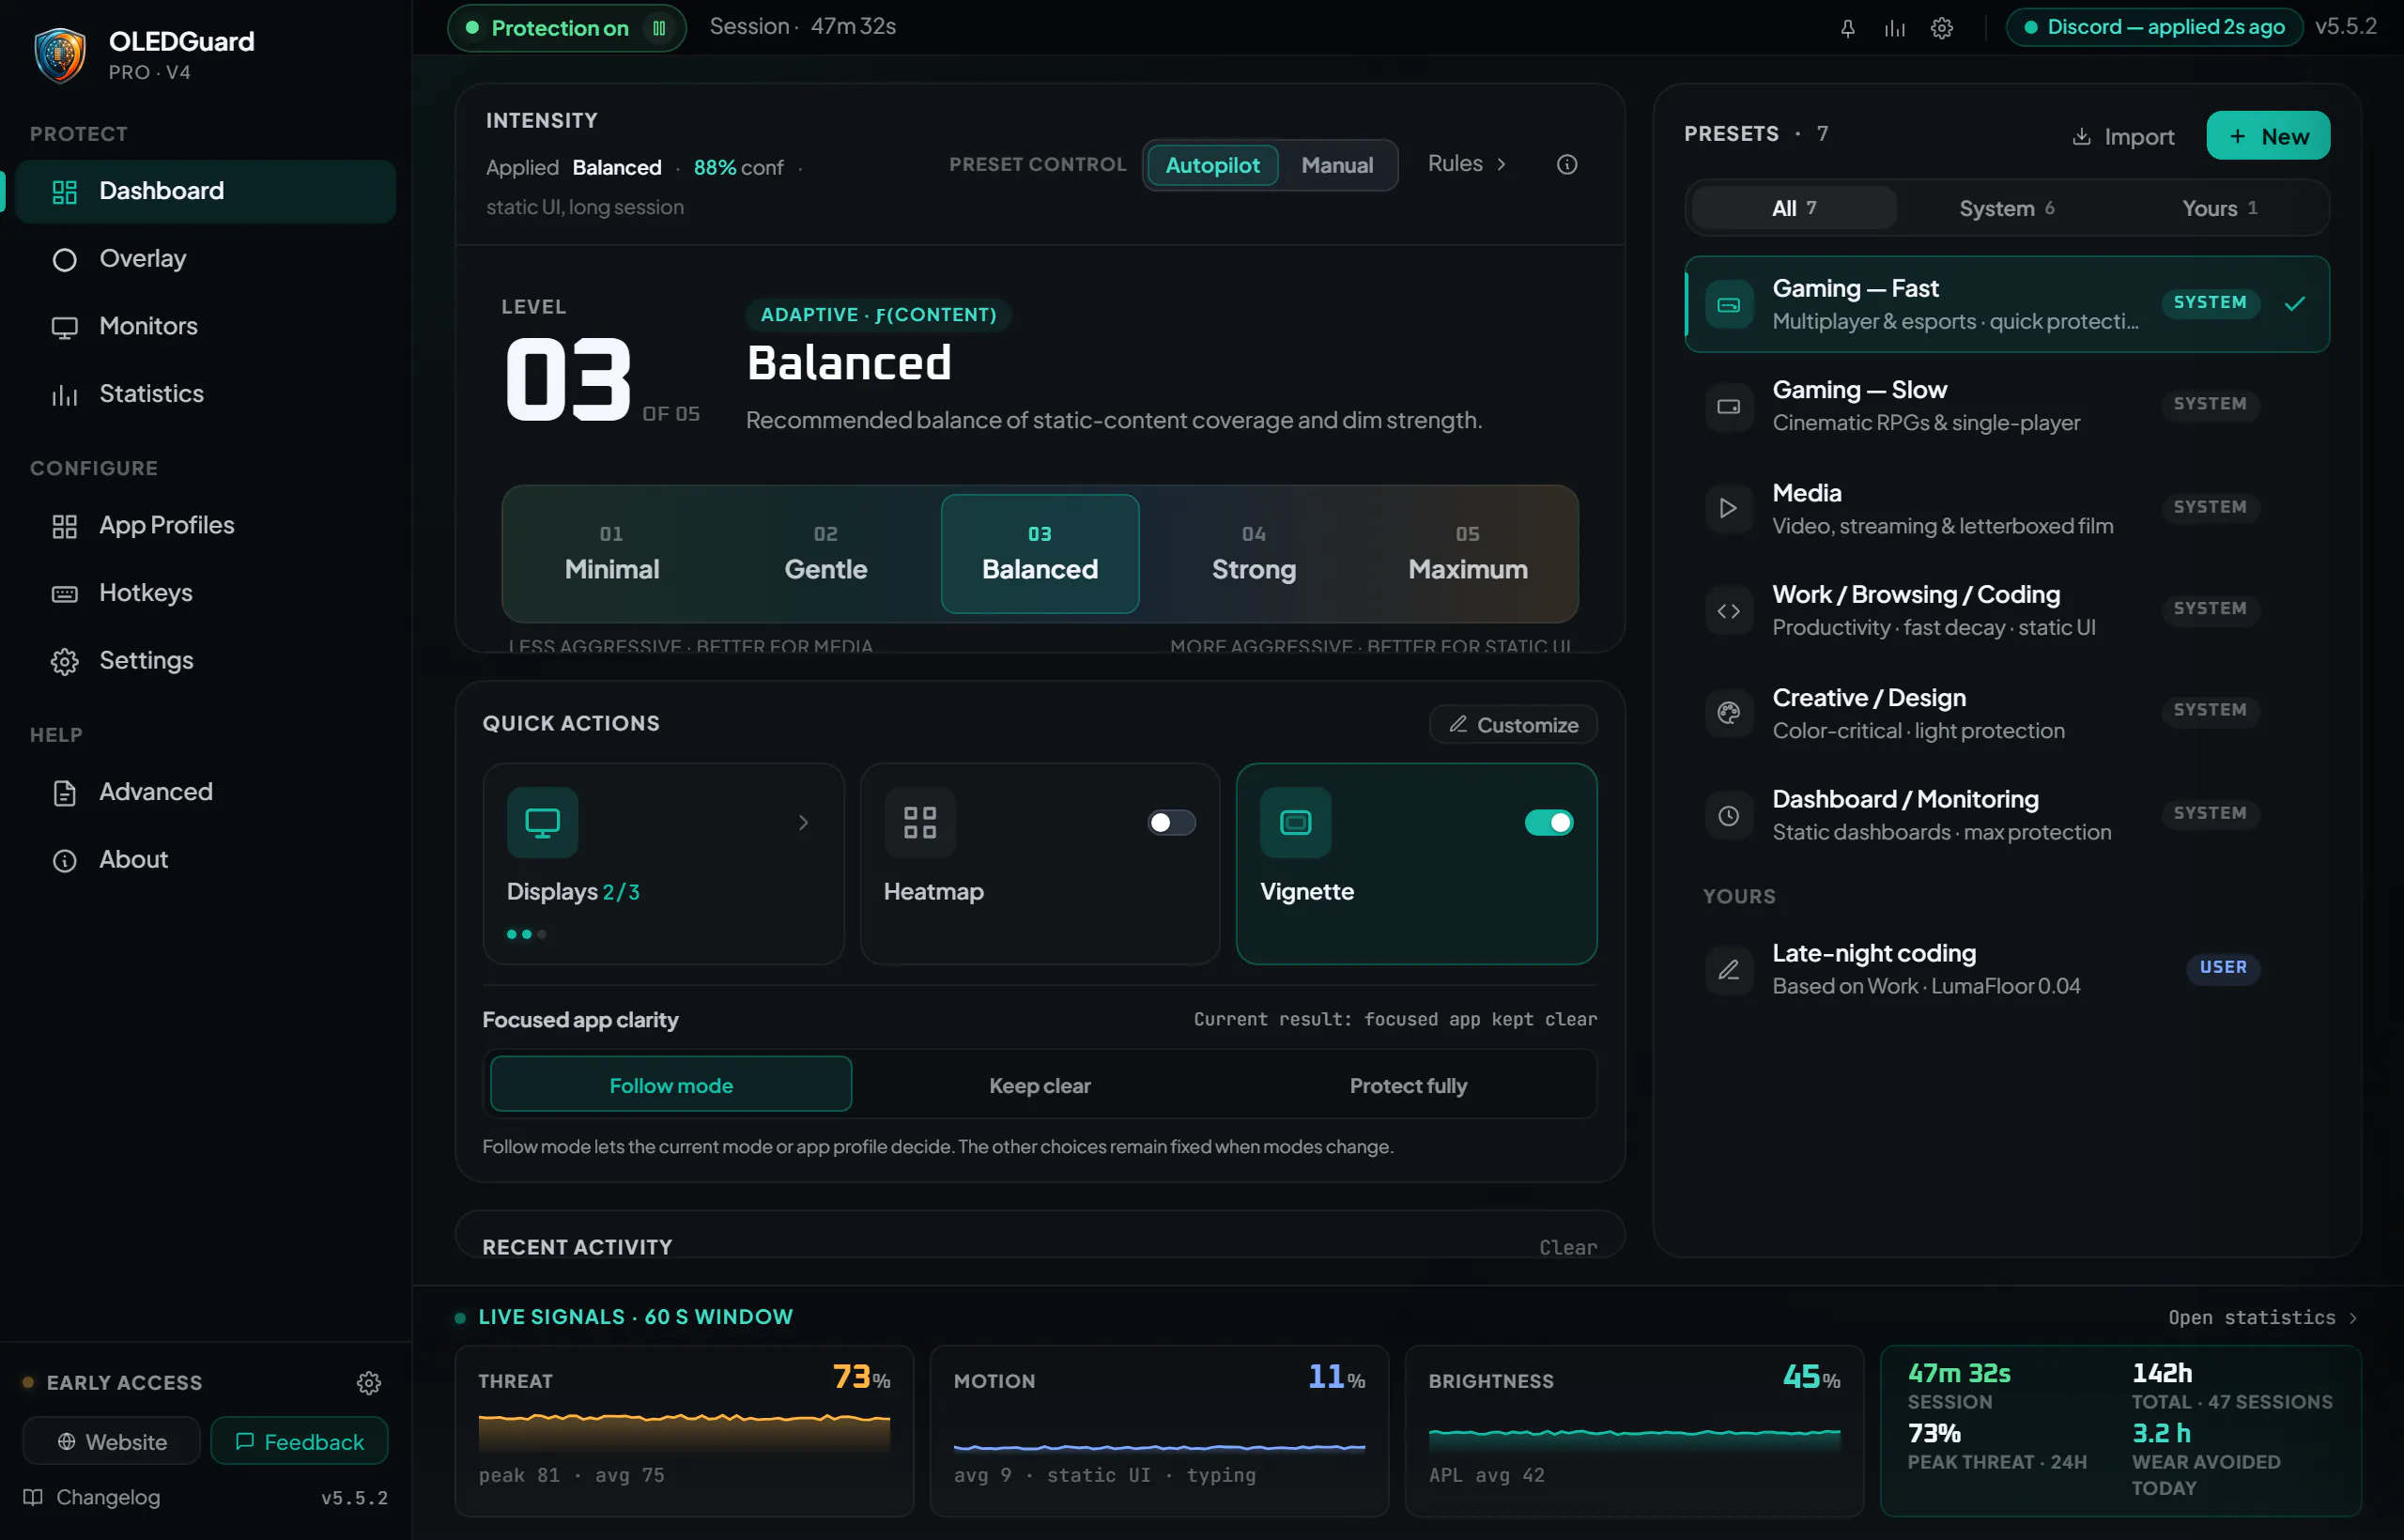The width and height of the screenshot is (2404, 1540).
Task: Send Feedback button
Action: pos(299,1441)
